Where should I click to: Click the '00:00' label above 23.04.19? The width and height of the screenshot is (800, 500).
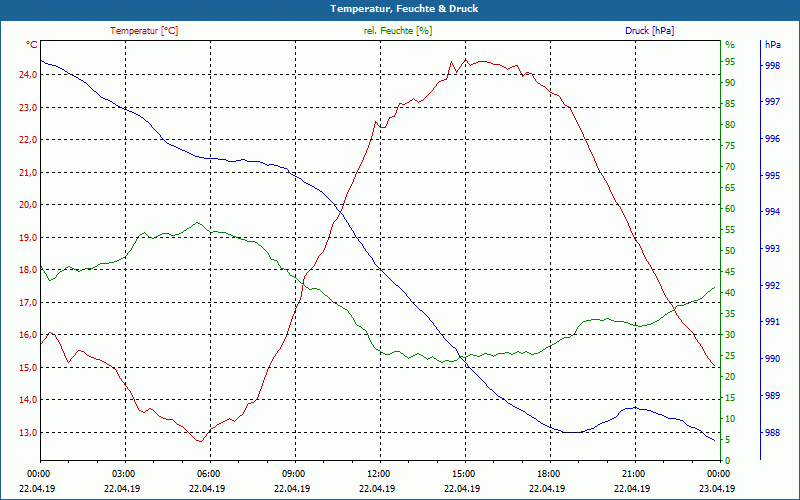[x=718, y=474]
